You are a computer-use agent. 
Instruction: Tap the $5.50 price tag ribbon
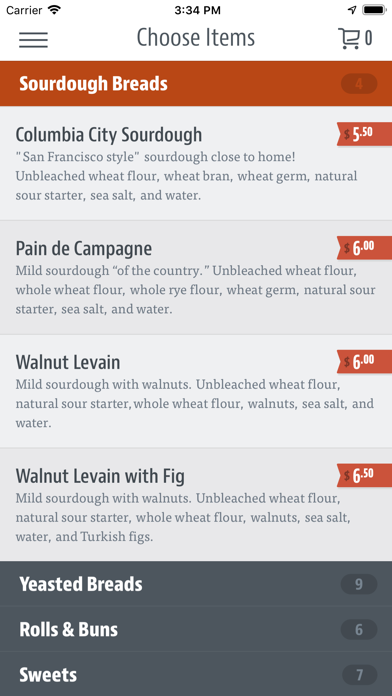(x=364, y=134)
